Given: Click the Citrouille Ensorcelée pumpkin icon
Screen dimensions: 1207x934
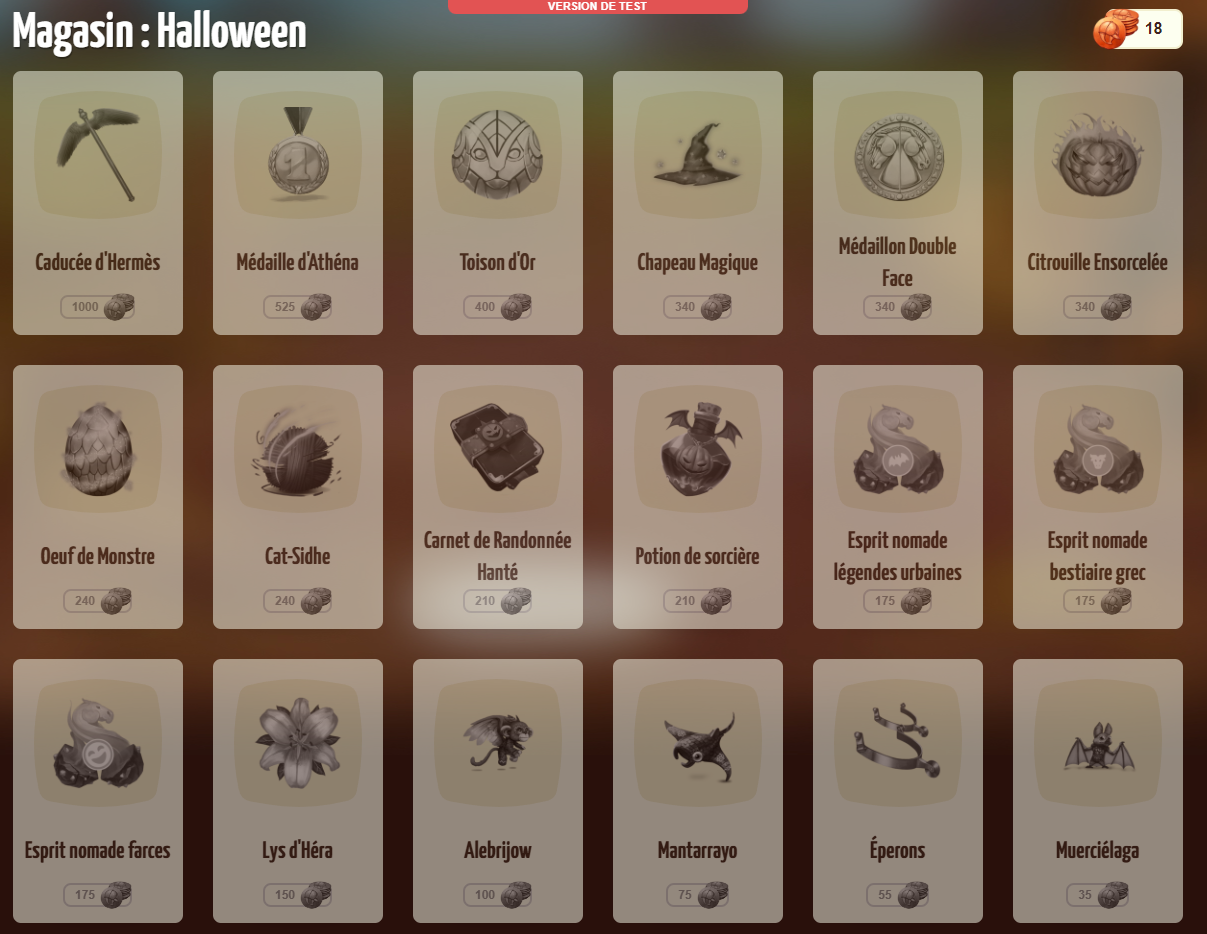Looking at the screenshot, I should (x=1098, y=155).
